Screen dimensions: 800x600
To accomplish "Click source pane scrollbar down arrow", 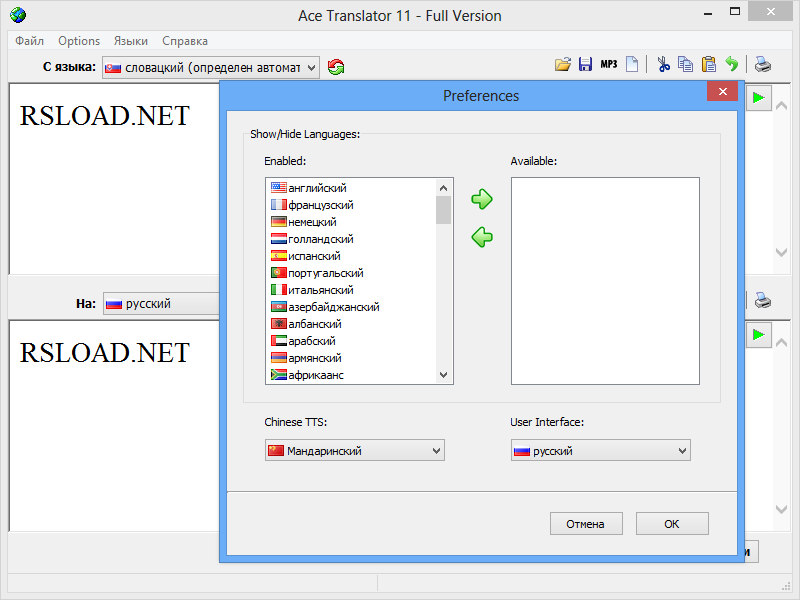I will pyautogui.click(x=781, y=252).
